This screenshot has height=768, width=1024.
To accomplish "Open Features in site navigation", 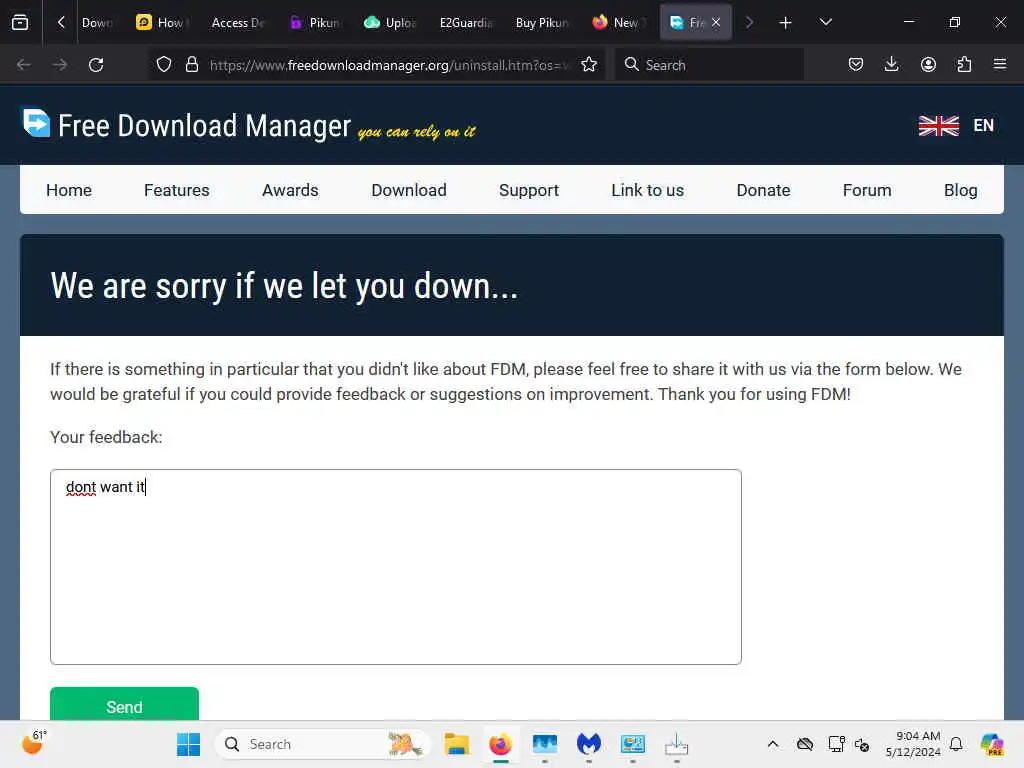I will click(176, 190).
